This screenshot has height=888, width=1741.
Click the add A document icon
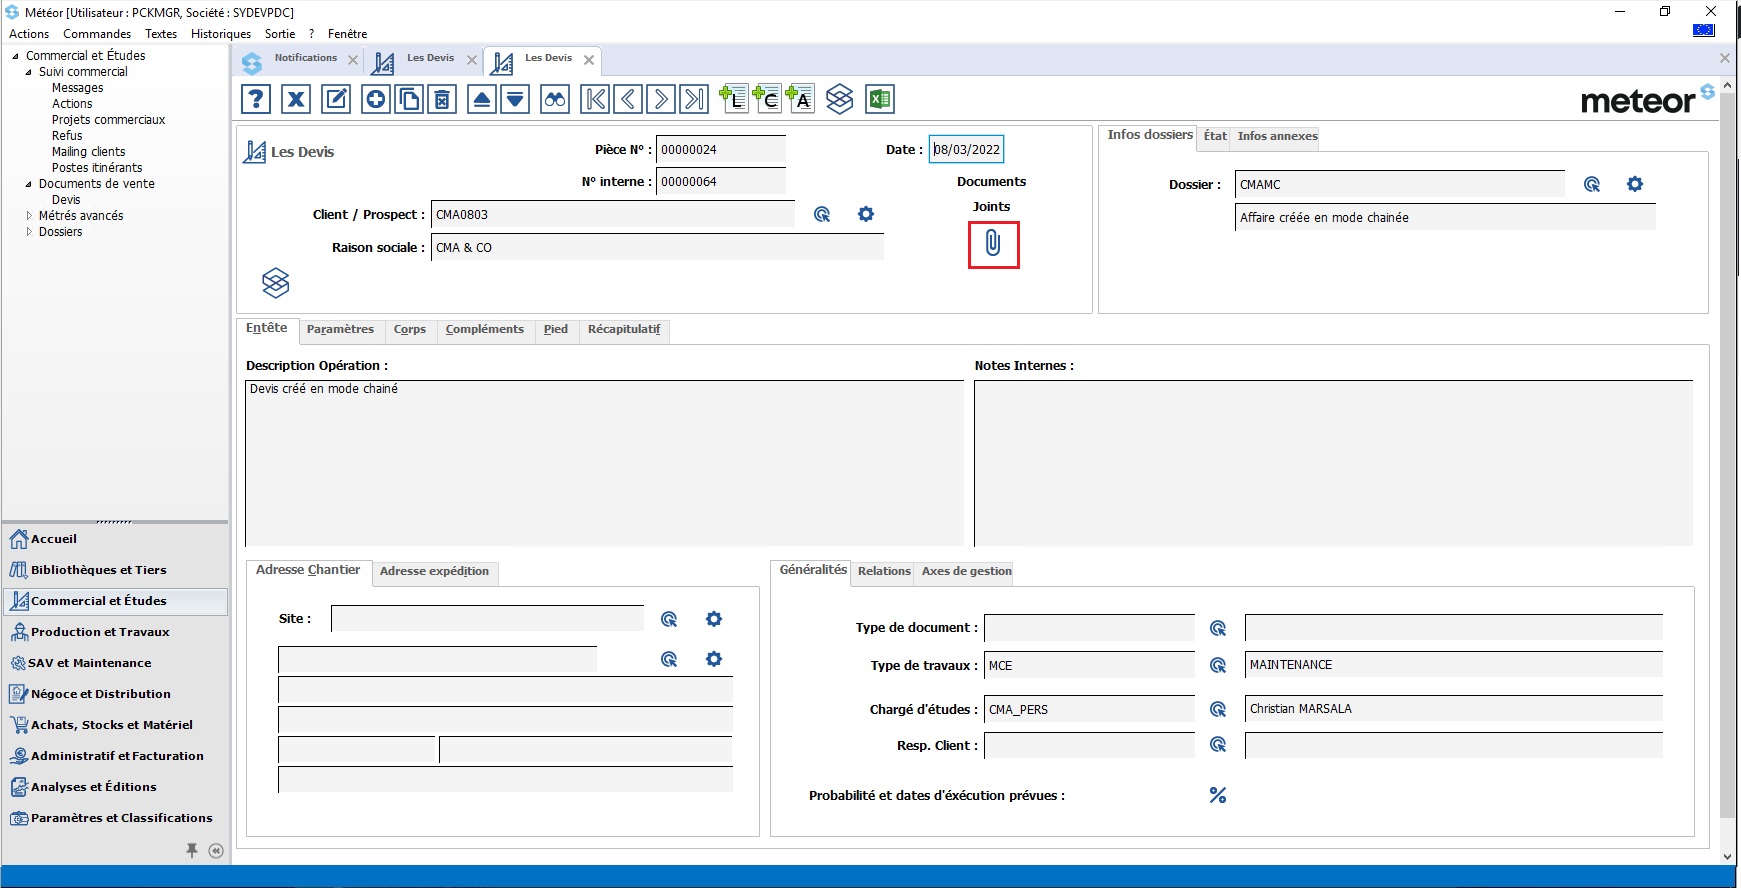coord(800,99)
